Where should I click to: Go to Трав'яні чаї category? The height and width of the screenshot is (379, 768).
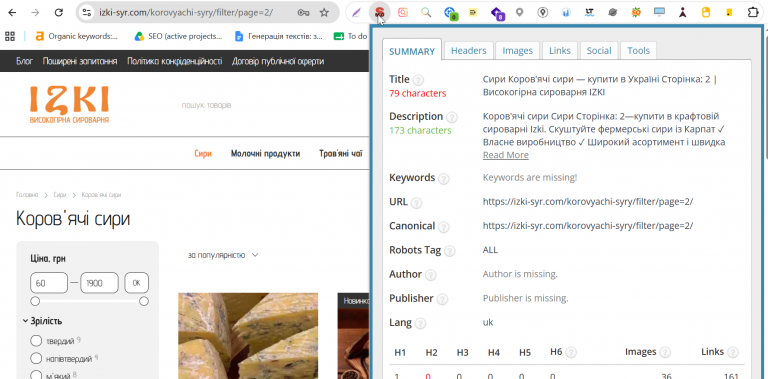(340, 154)
